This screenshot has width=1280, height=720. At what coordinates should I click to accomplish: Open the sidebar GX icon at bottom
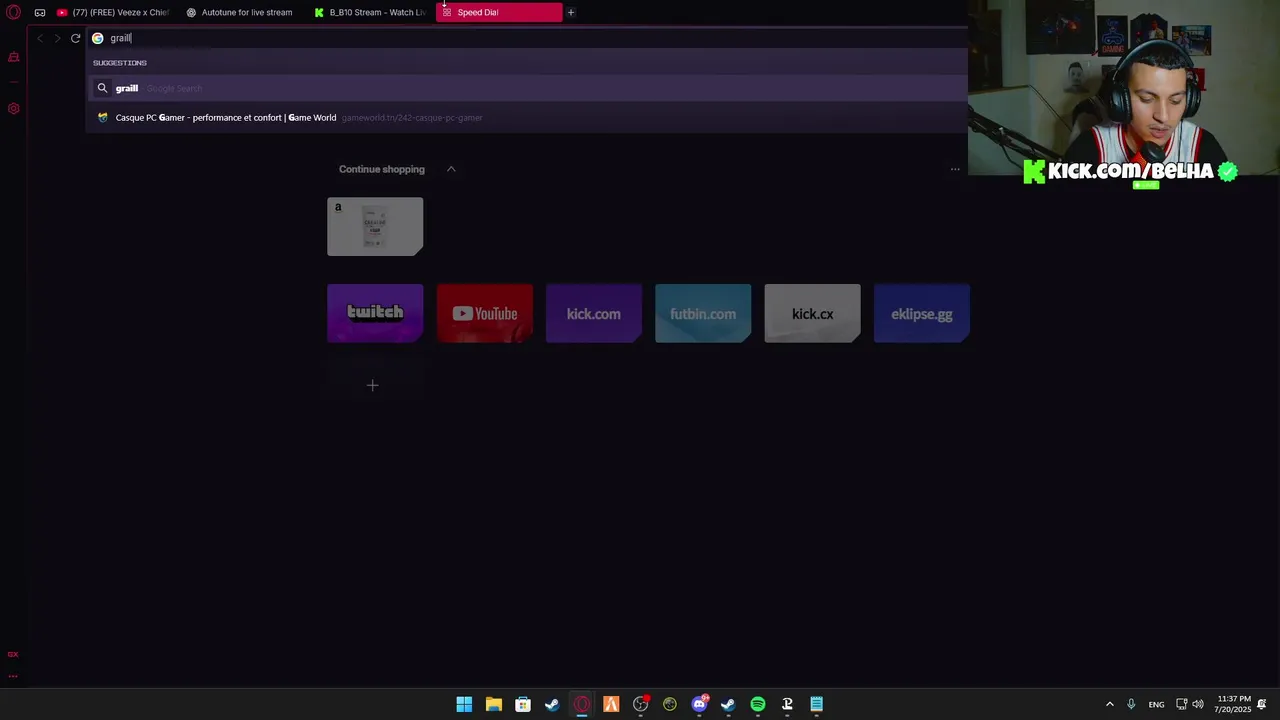pos(13,654)
